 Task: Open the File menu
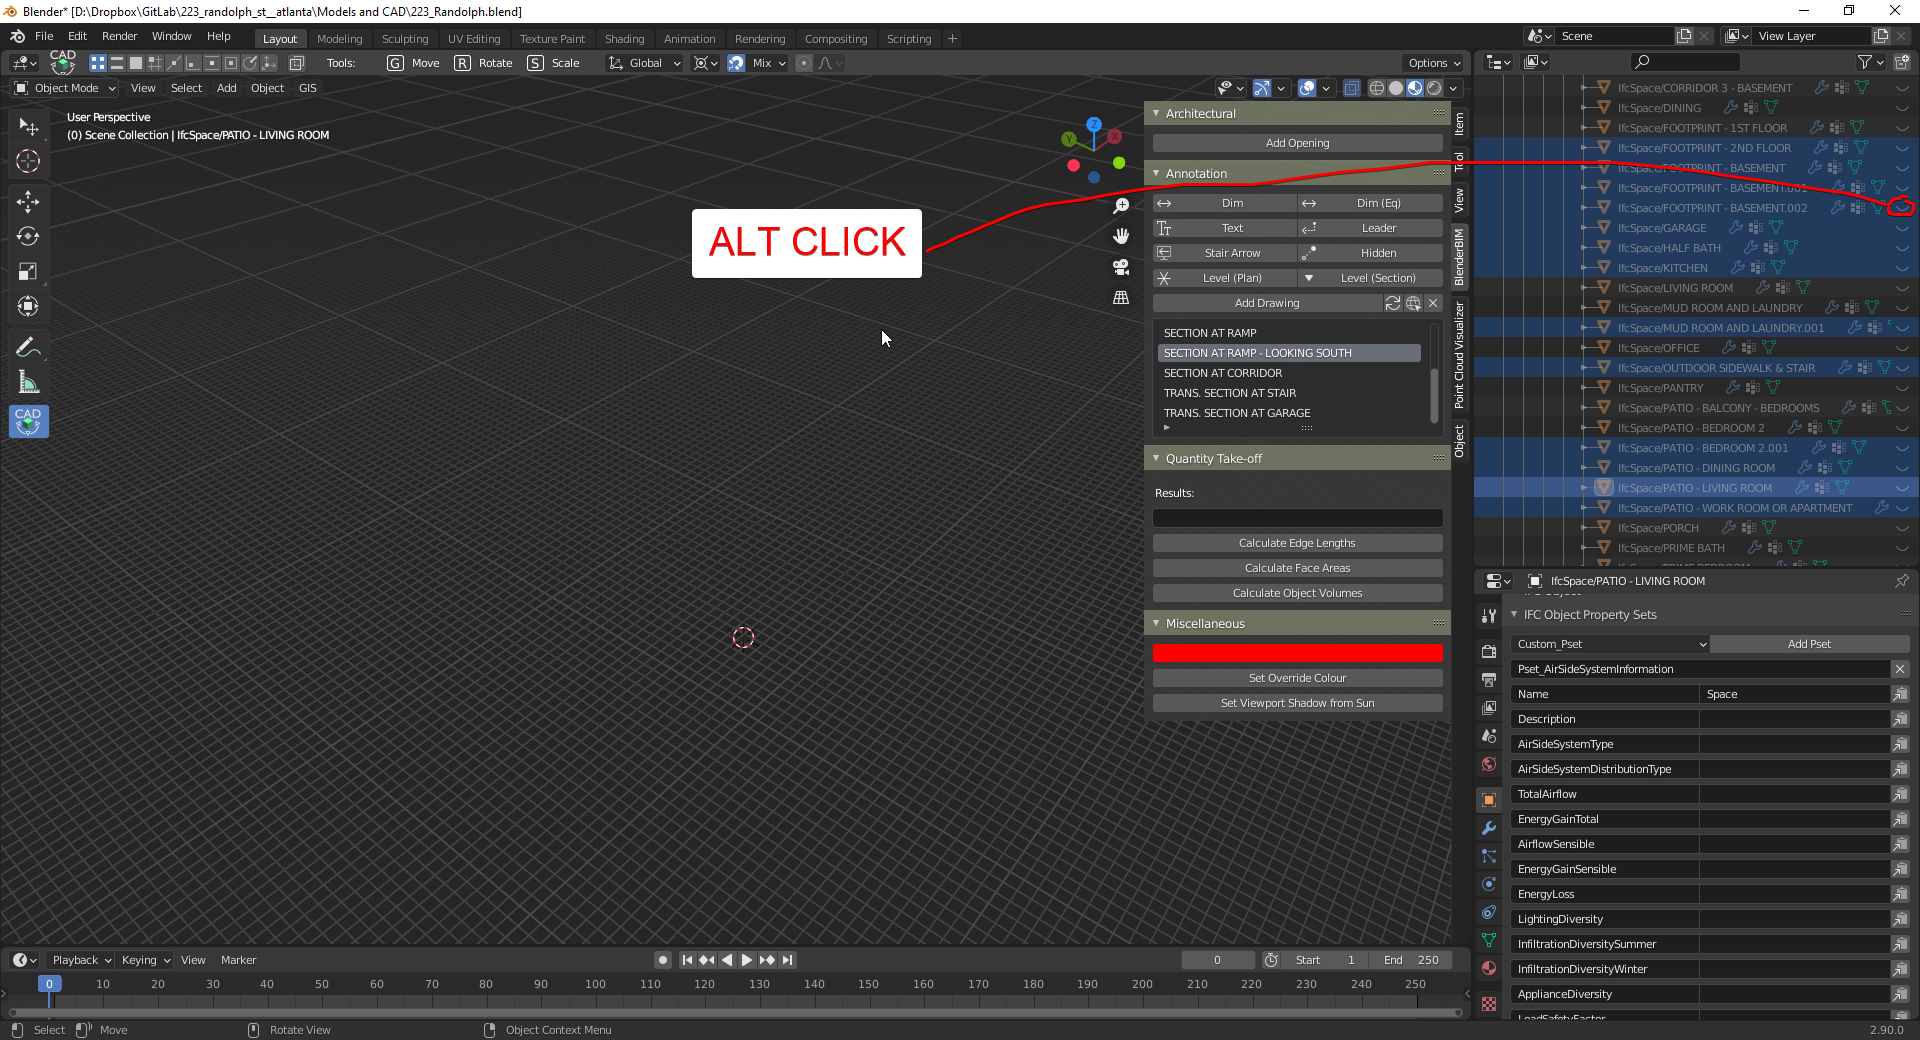click(x=44, y=36)
